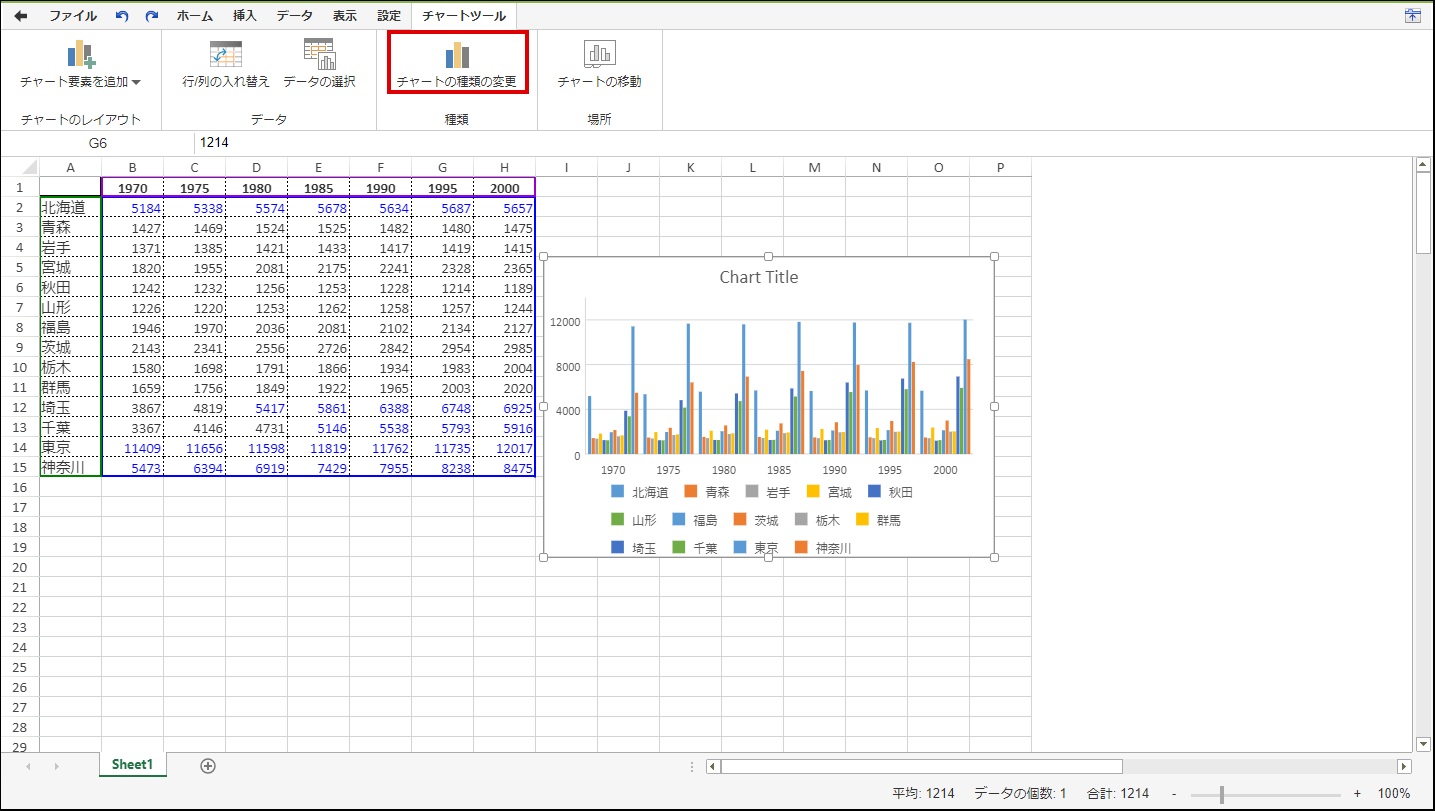Image resolution: width=1435 pixels, height=811 pixels.
Task: Click cell containing 神奈川
Action: 70,467
